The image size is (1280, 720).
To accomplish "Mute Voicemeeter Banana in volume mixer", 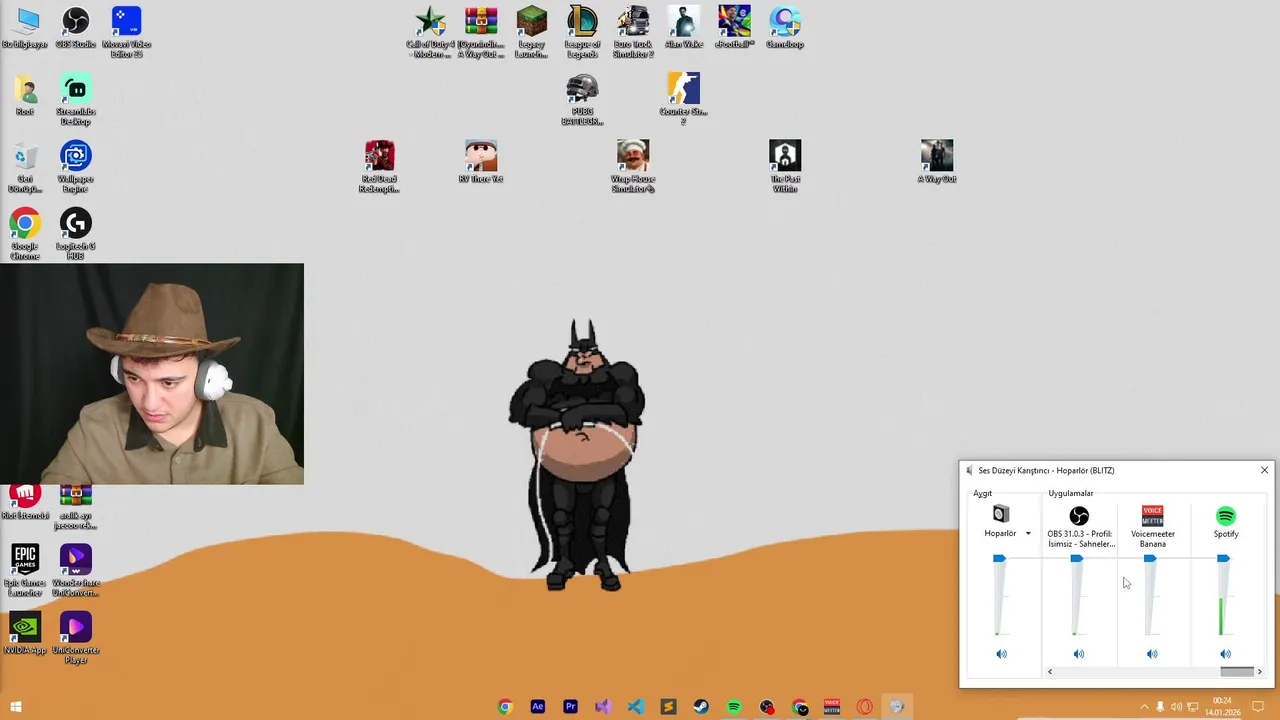I will [x=1152, y=654].
